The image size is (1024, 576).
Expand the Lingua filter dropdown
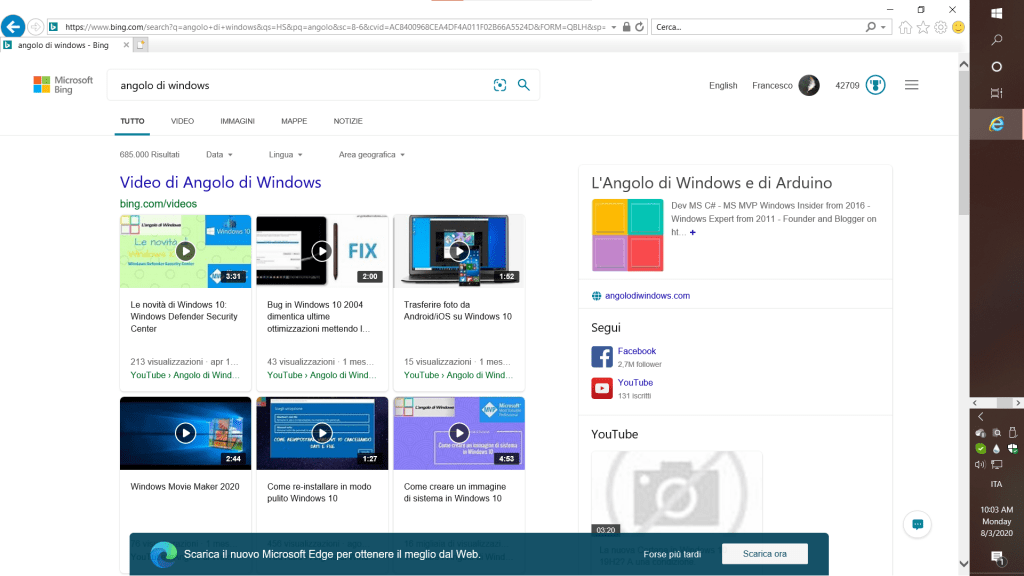[285, 155]
